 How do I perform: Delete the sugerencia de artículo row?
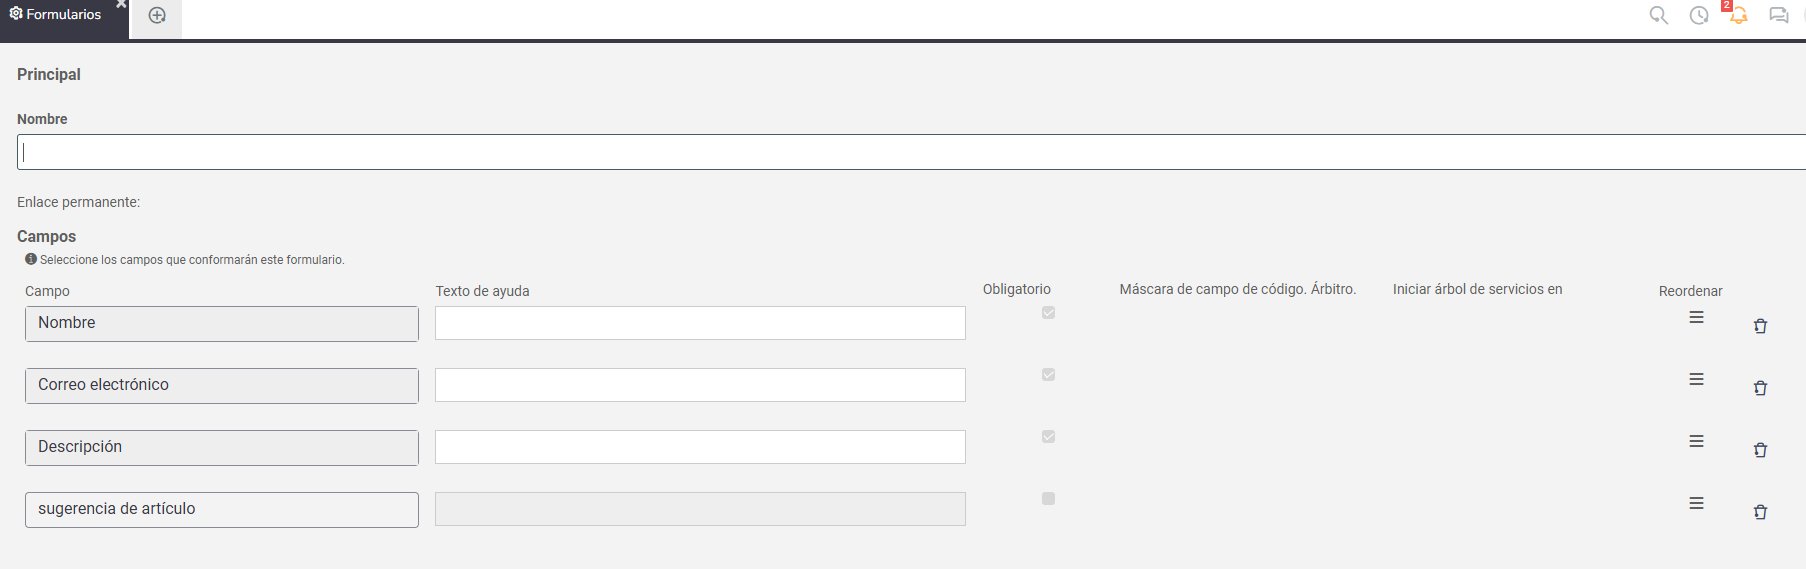pos(1760,512)
